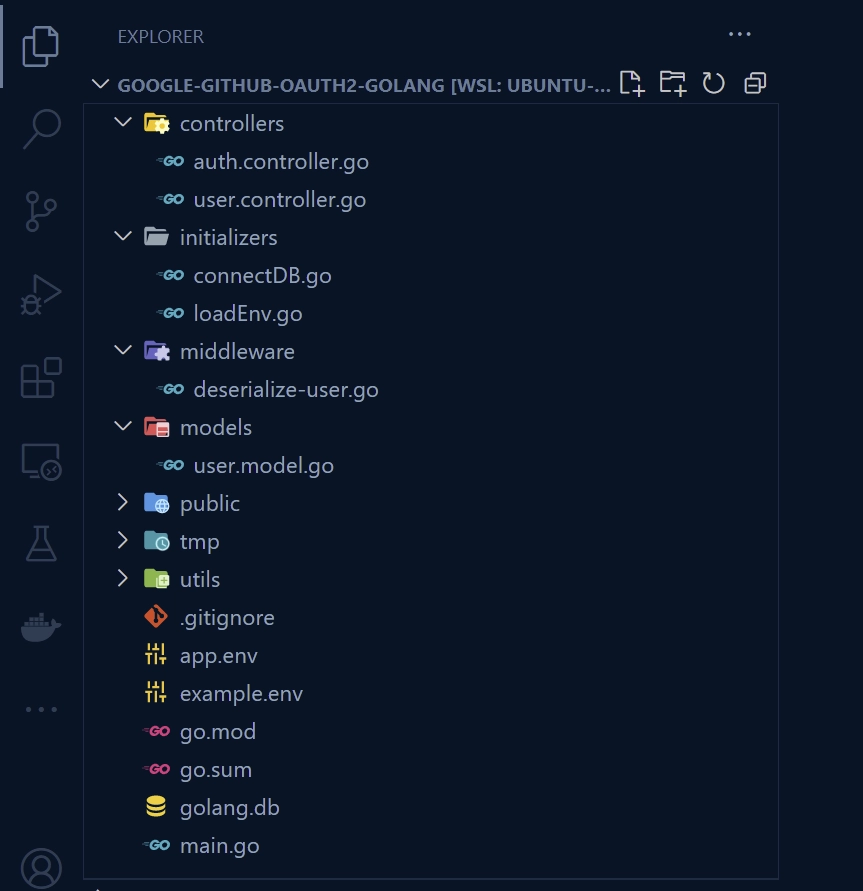This screenshot has width=863, height=891.
Task: Create a new file in the workspace
Action: pyautogui.click(x=632, y=84)
